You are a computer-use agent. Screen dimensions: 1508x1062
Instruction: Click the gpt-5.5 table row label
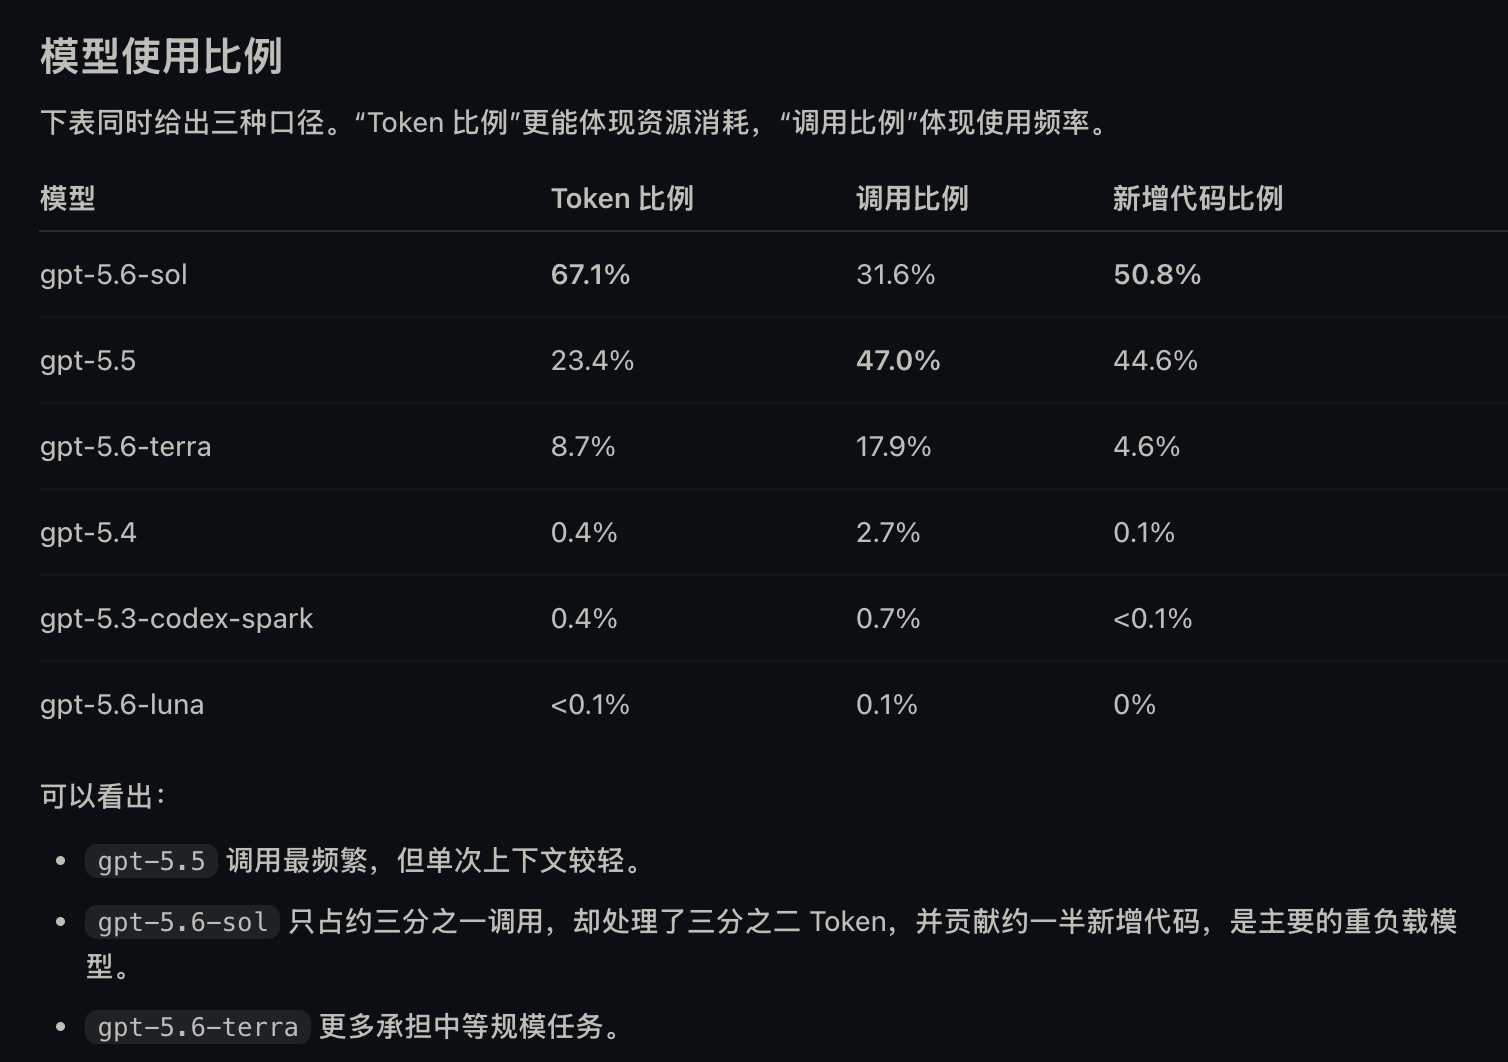(x=88, y=361)
